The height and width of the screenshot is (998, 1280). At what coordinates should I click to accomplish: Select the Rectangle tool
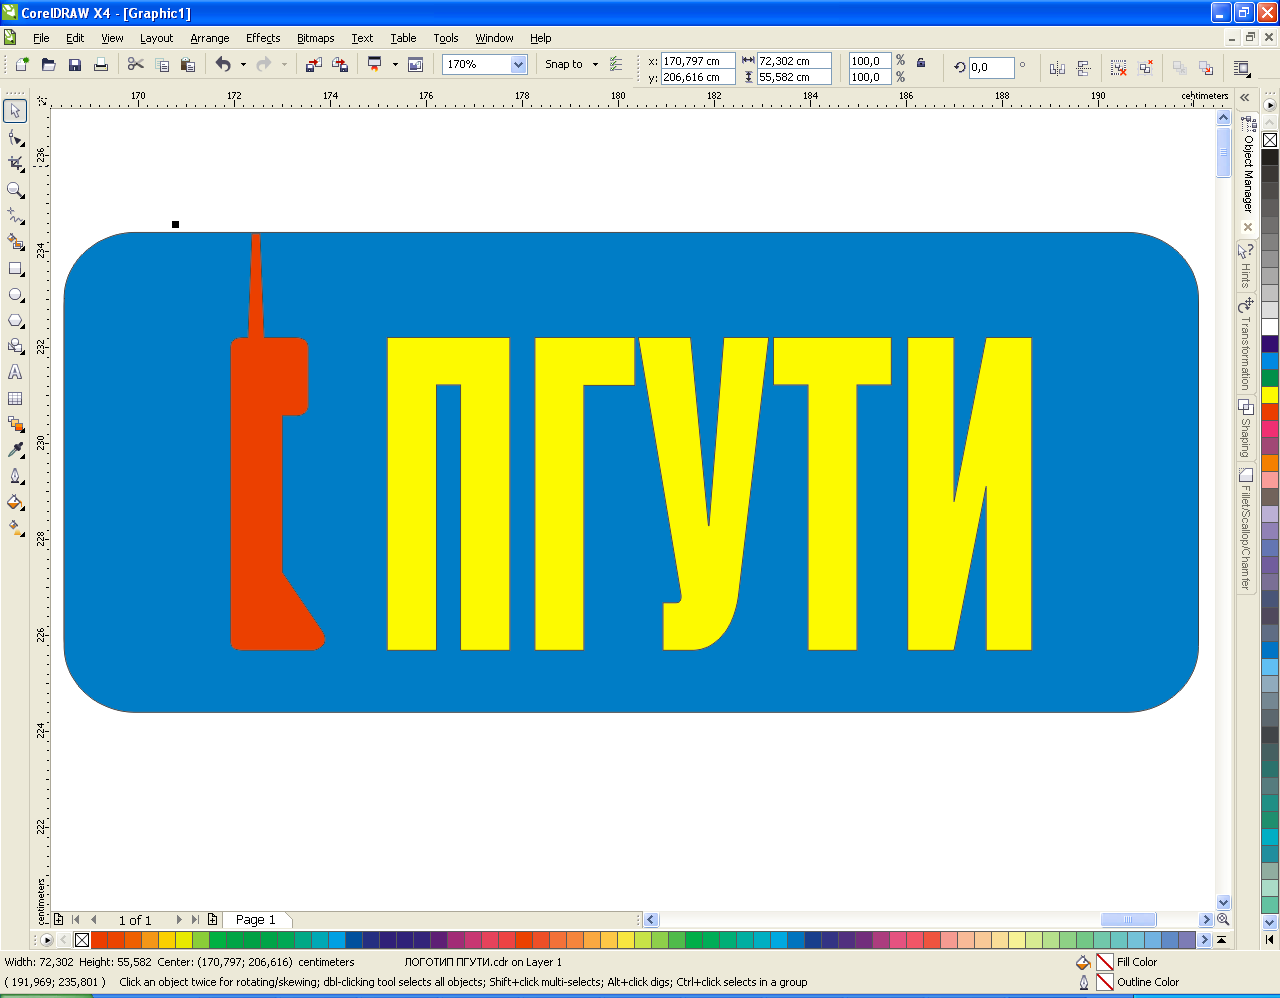pos(15,268)
